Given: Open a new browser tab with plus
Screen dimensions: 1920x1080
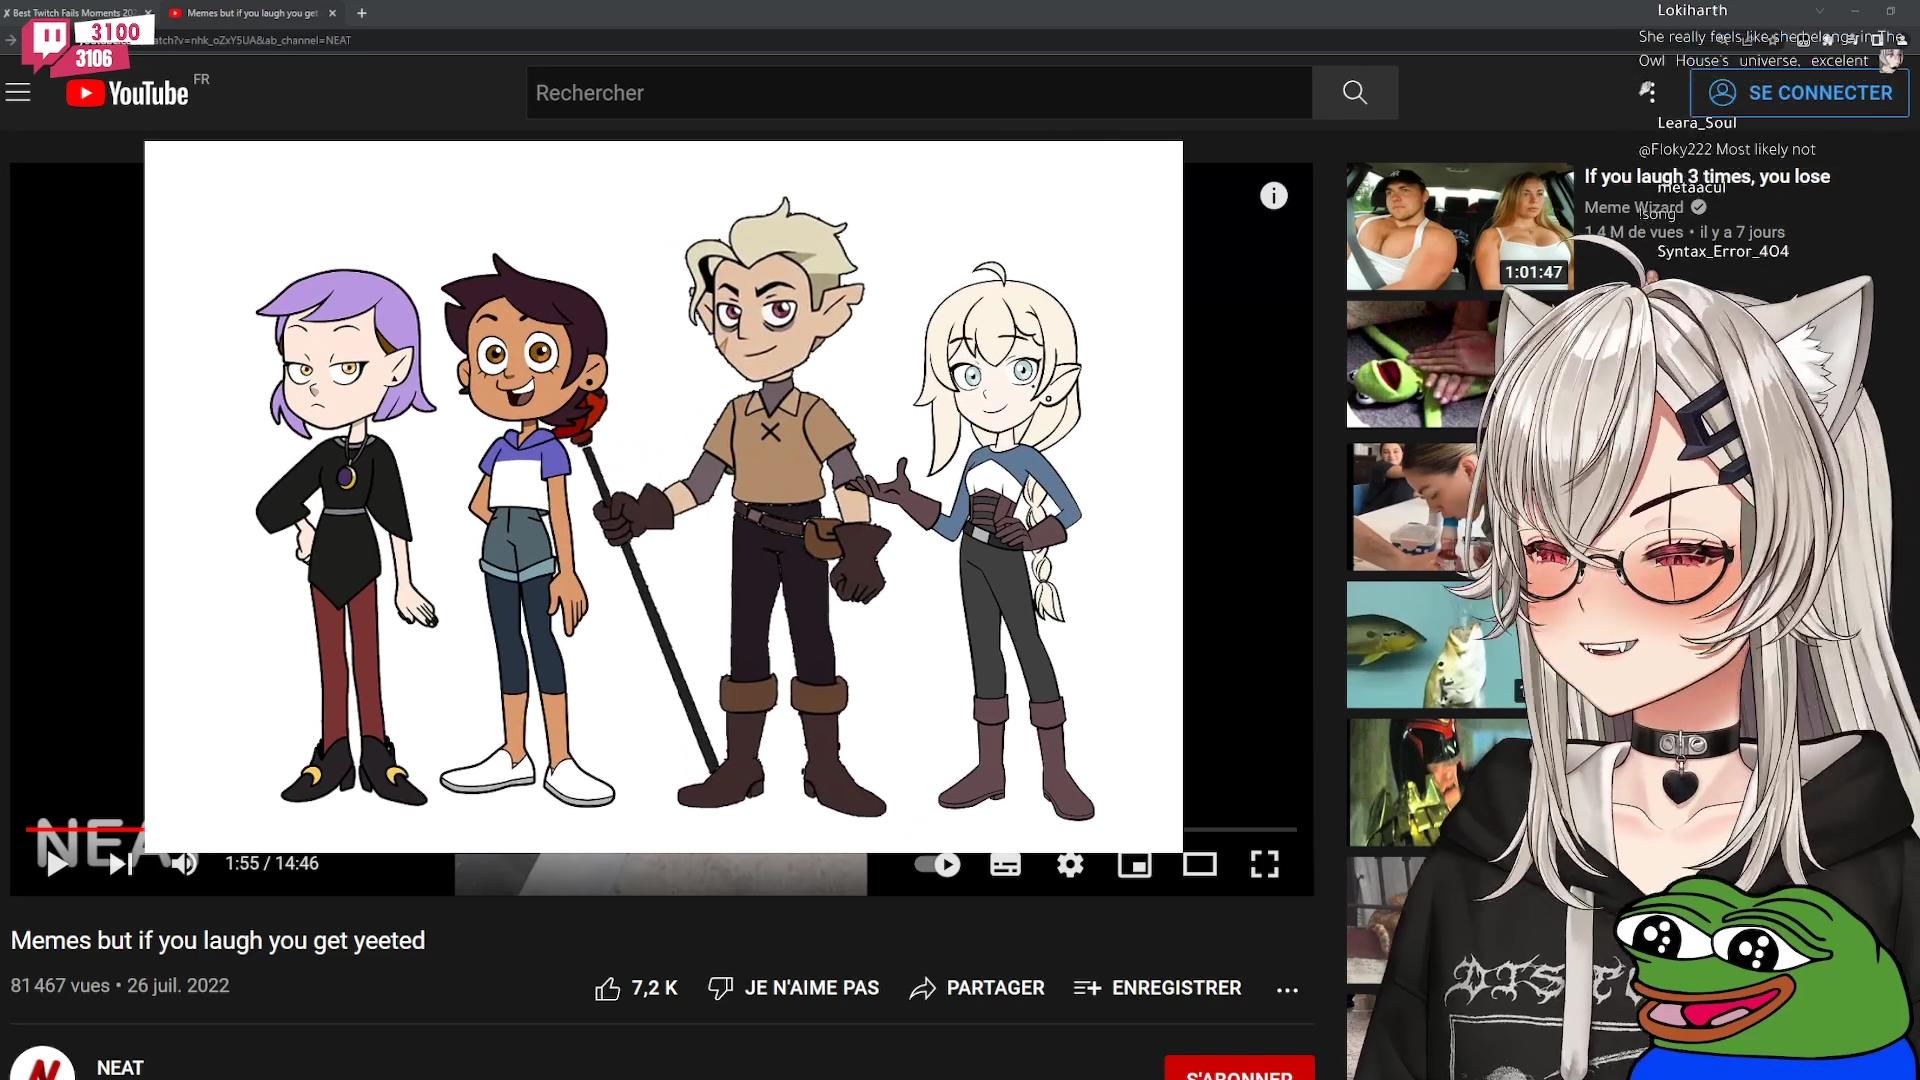Looking at the screenshot, I should [x=362, y=13].
